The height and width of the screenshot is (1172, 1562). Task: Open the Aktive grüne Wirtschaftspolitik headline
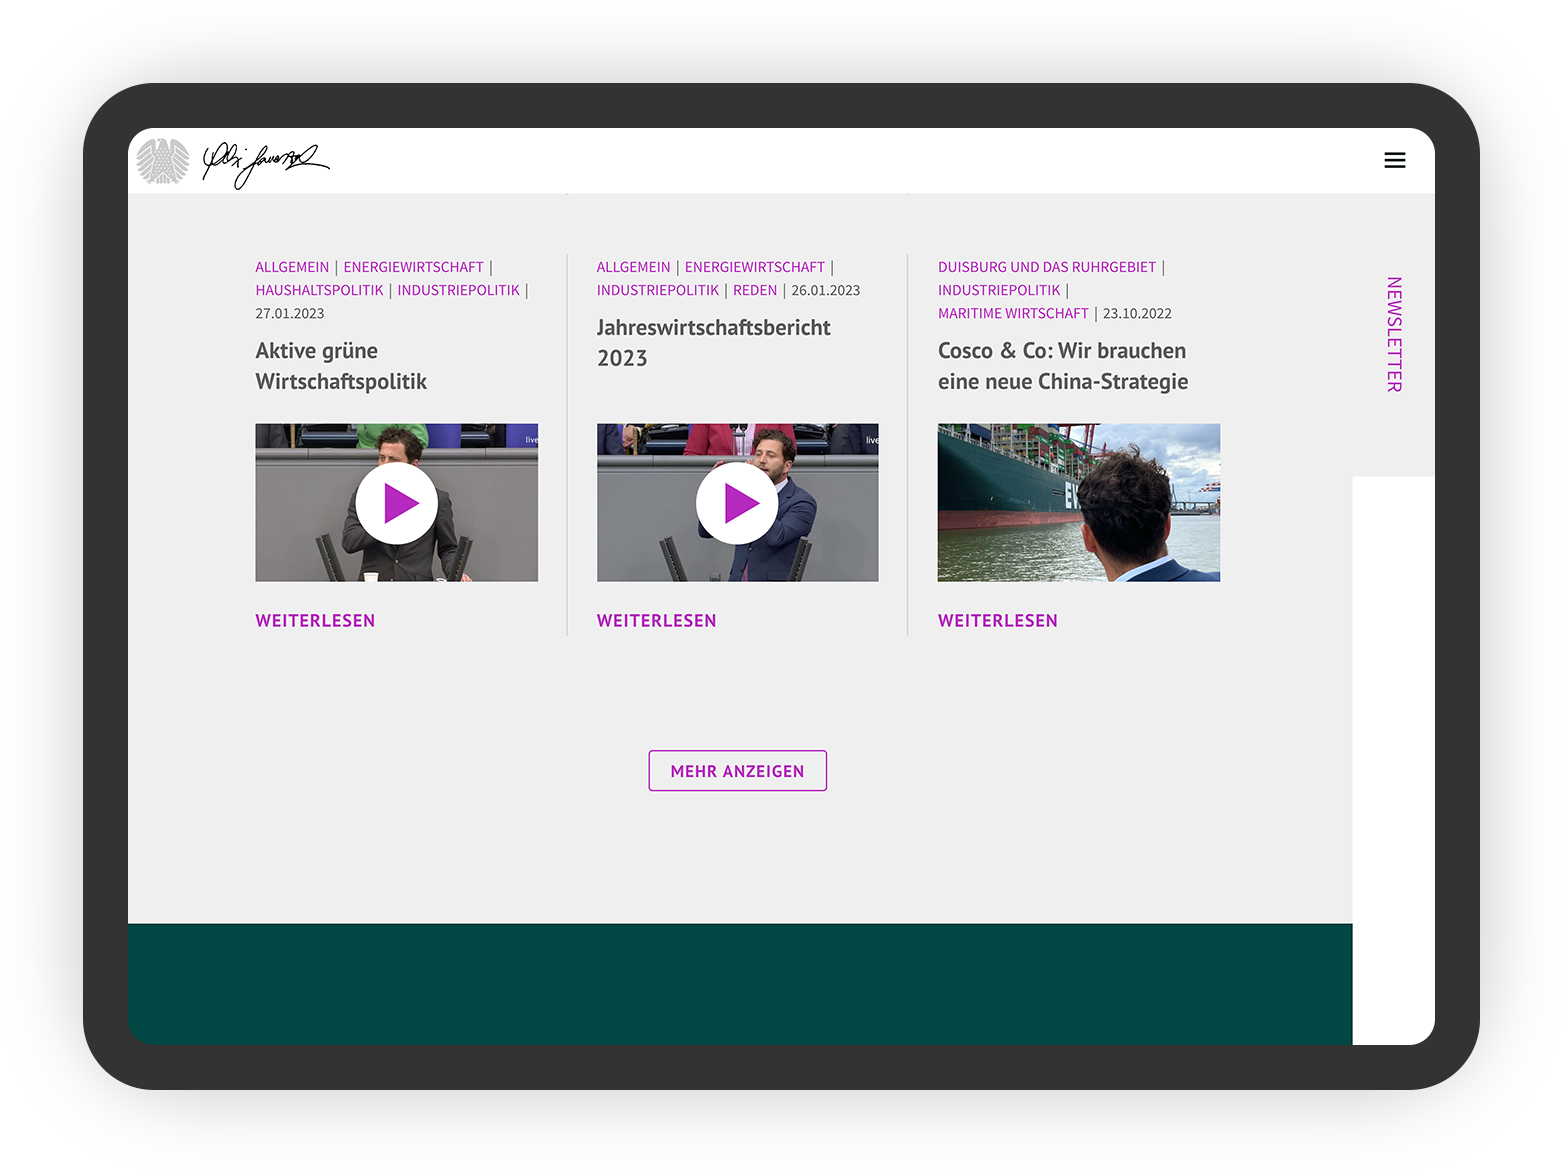[341, 366]
